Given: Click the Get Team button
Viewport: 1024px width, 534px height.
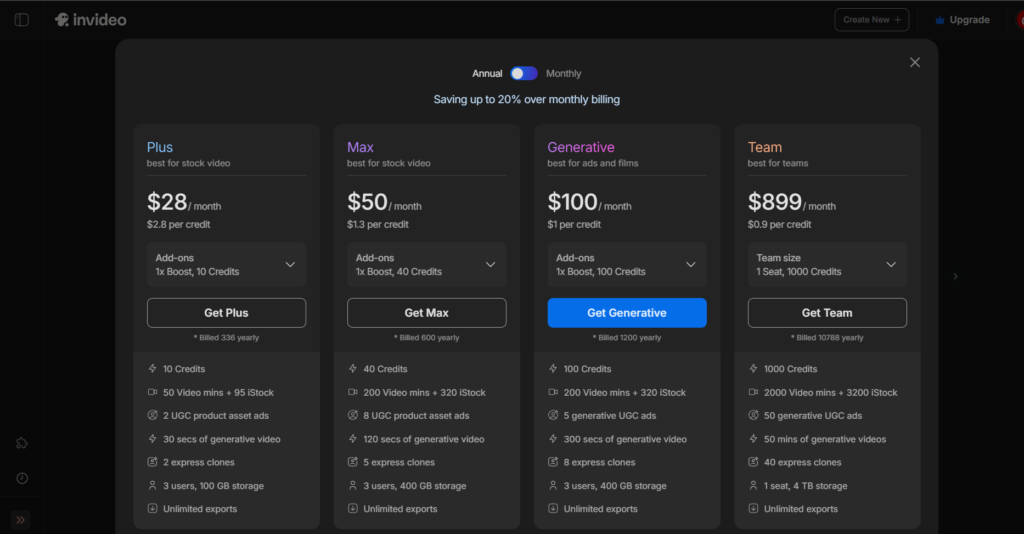Looking at the screenshot, I should 827,313.
